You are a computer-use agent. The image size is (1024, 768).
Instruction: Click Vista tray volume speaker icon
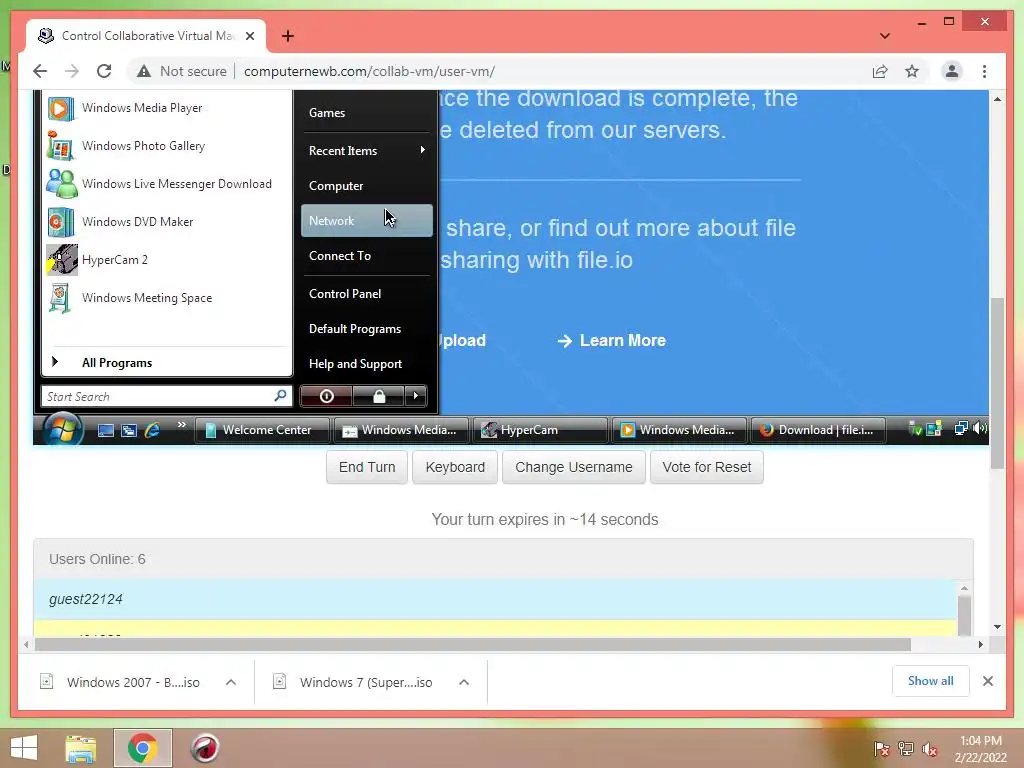[x=979, y=429]
